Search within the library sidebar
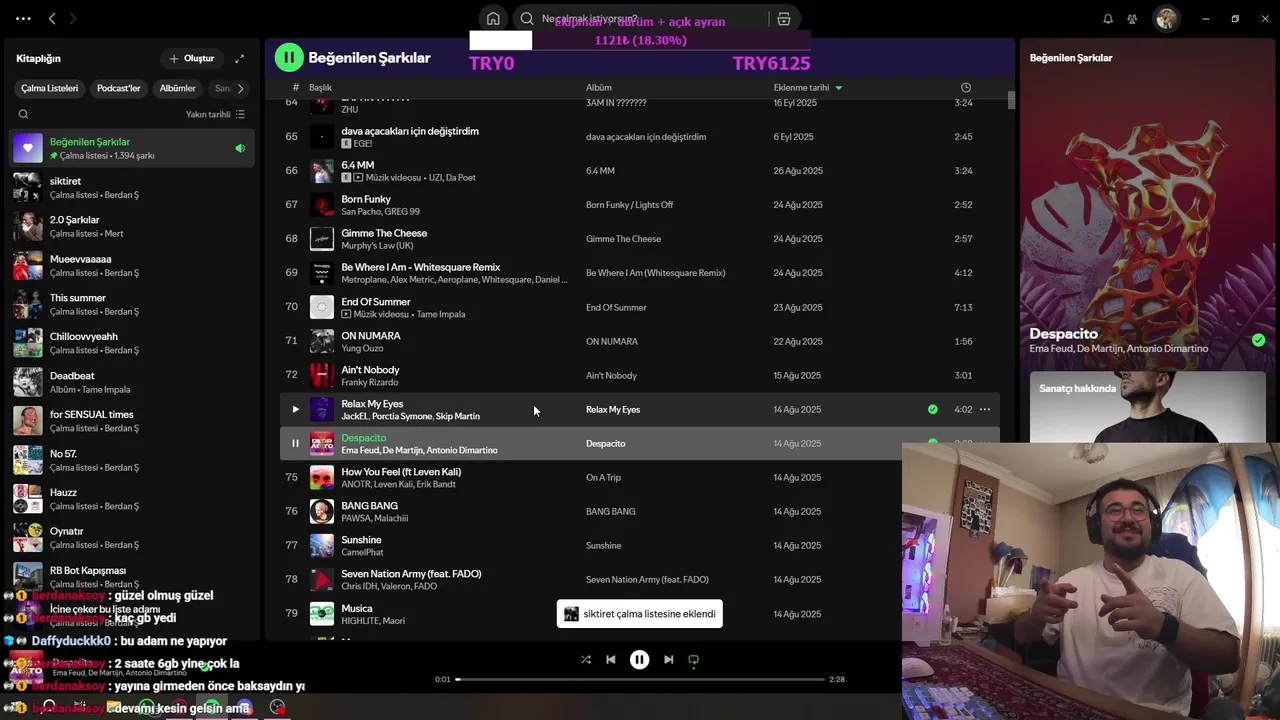Screen dimensions: 1280x720 pyautogui.click(x=23, y=114)
